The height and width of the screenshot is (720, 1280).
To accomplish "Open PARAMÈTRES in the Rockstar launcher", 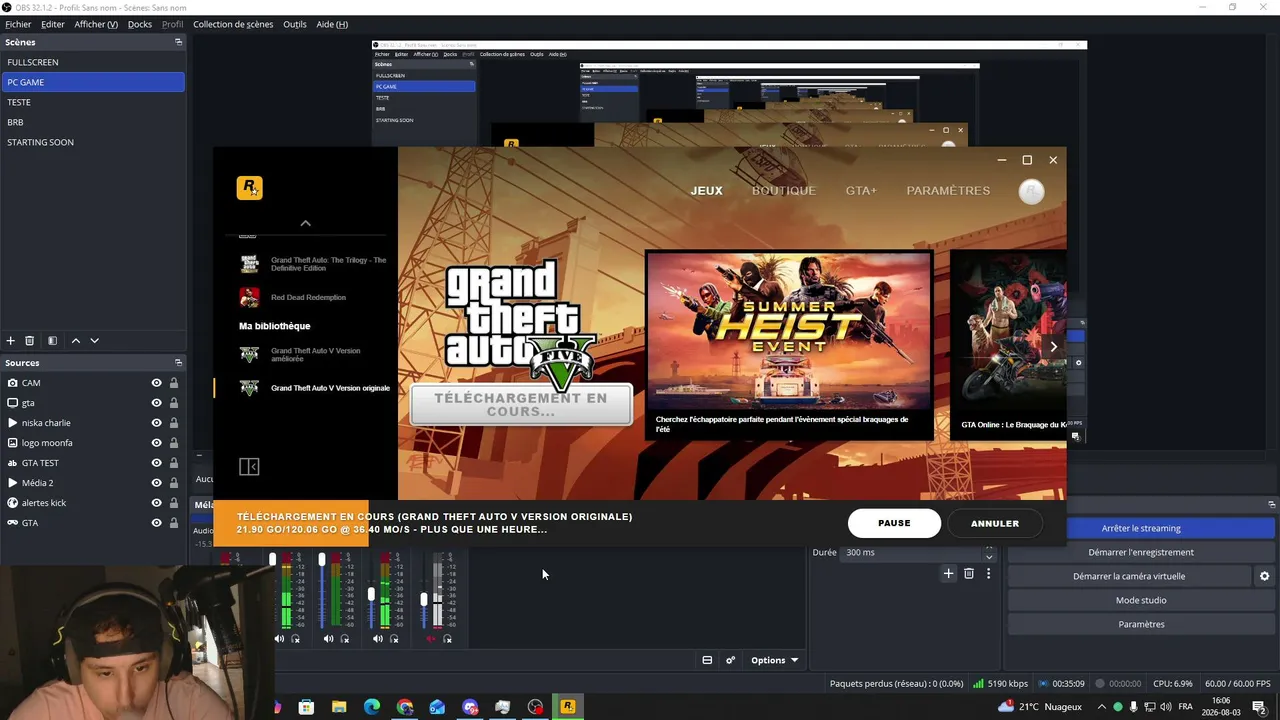I will pos(948,191).
